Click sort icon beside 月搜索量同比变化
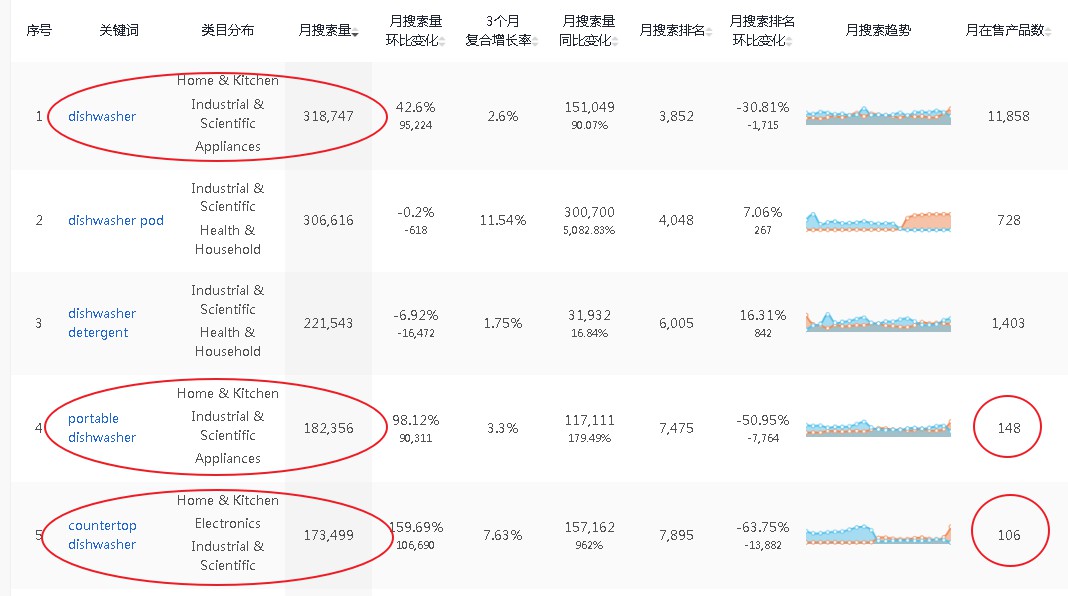Image resolution: width=1068 pixels, height=596 pixels. click(x=615, y=42)
